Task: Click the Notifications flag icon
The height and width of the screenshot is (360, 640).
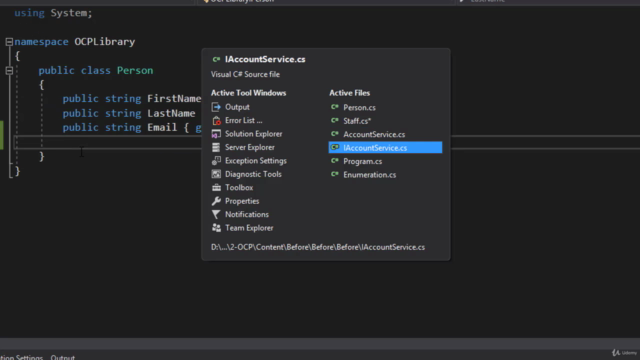Action: pos(216,215)
